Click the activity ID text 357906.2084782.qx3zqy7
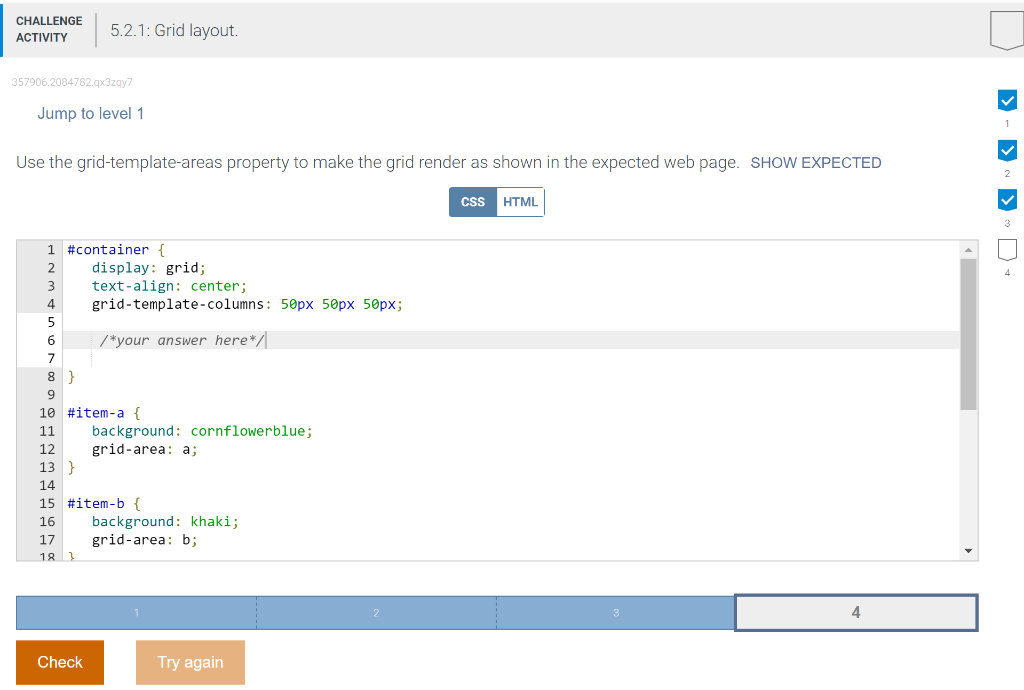This screenshot has height=690, width=1024. point(72,82)
